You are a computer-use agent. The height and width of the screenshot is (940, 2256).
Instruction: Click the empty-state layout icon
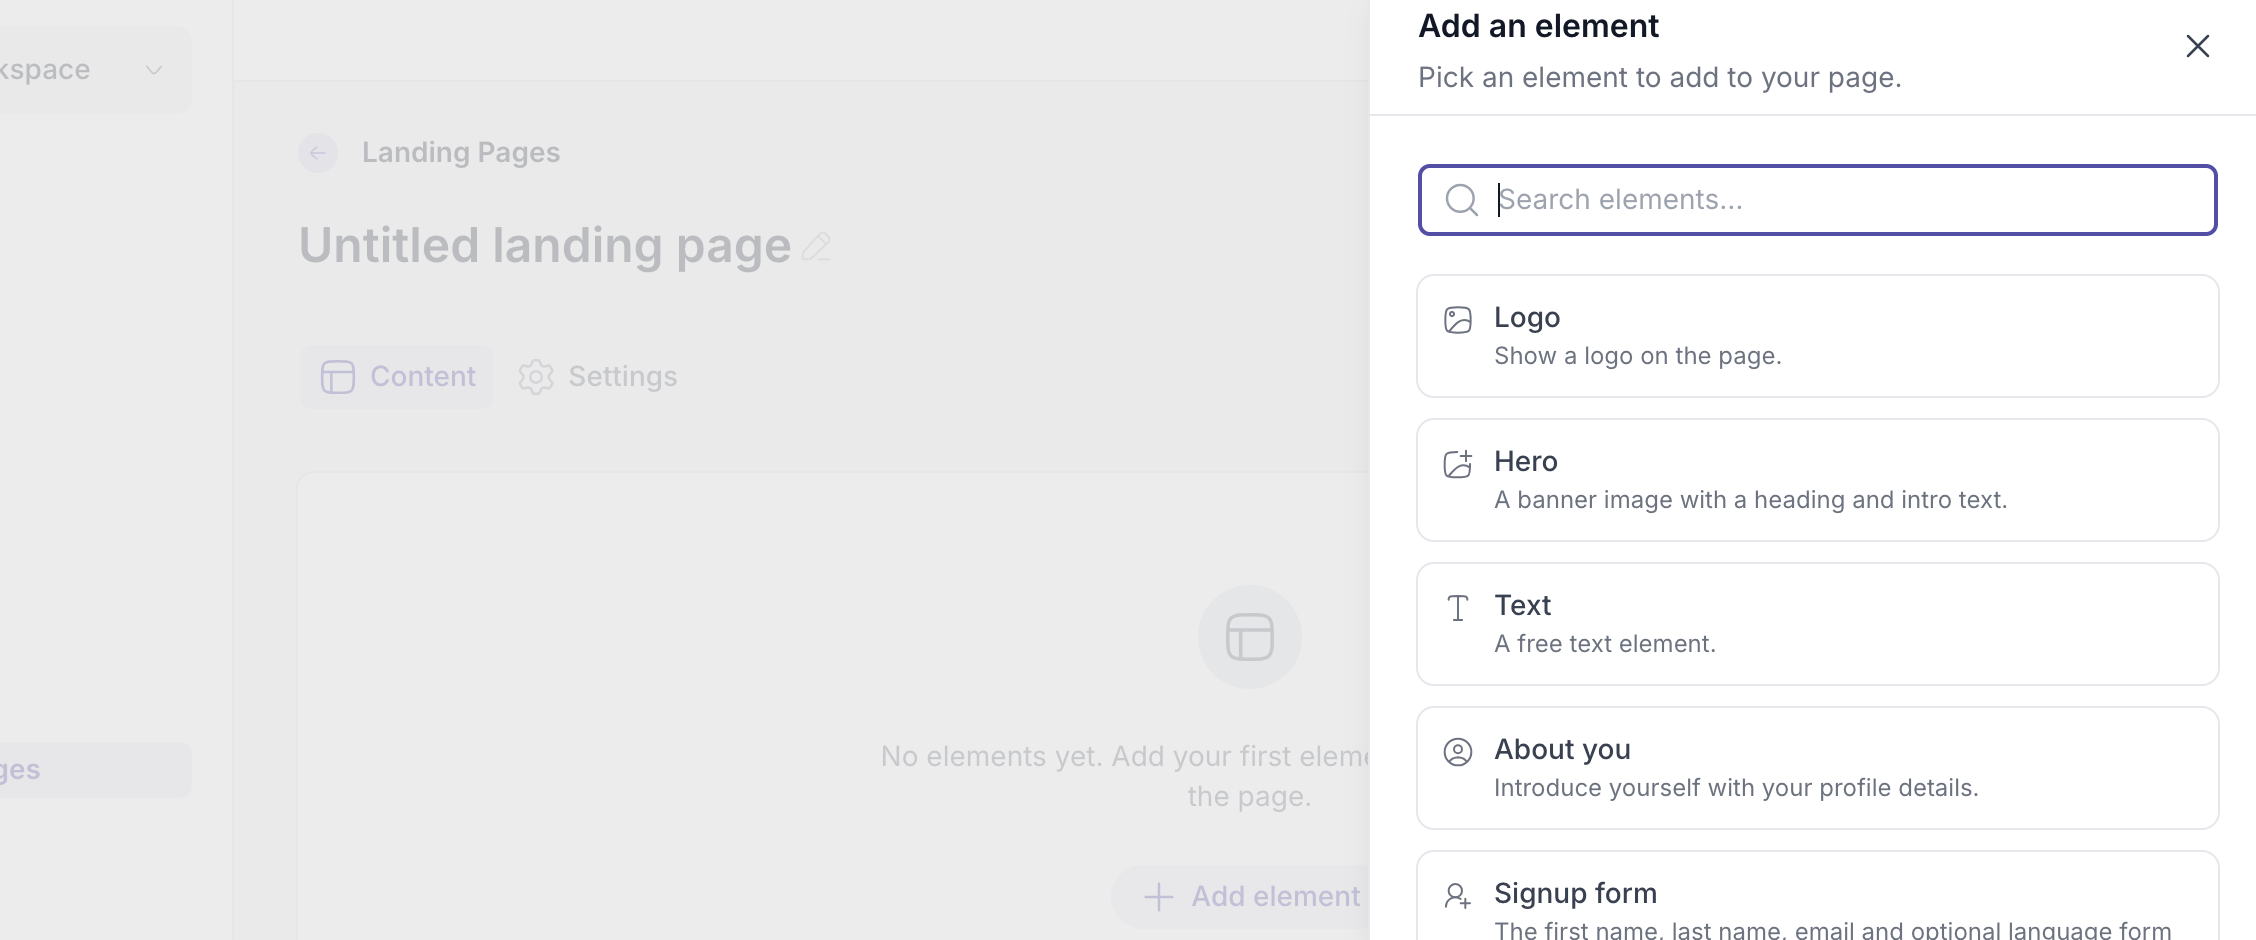click(x=1250, y=637)
